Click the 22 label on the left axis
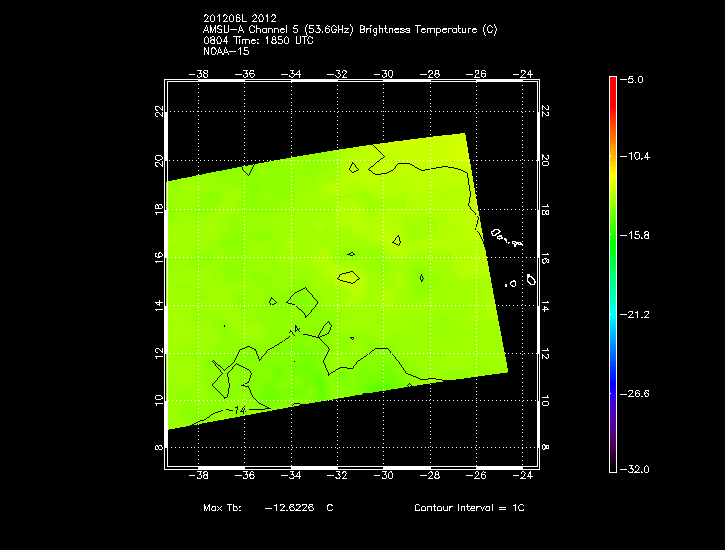Image resolution: width=725 pixels, height=550 pixels. (159, 110)
